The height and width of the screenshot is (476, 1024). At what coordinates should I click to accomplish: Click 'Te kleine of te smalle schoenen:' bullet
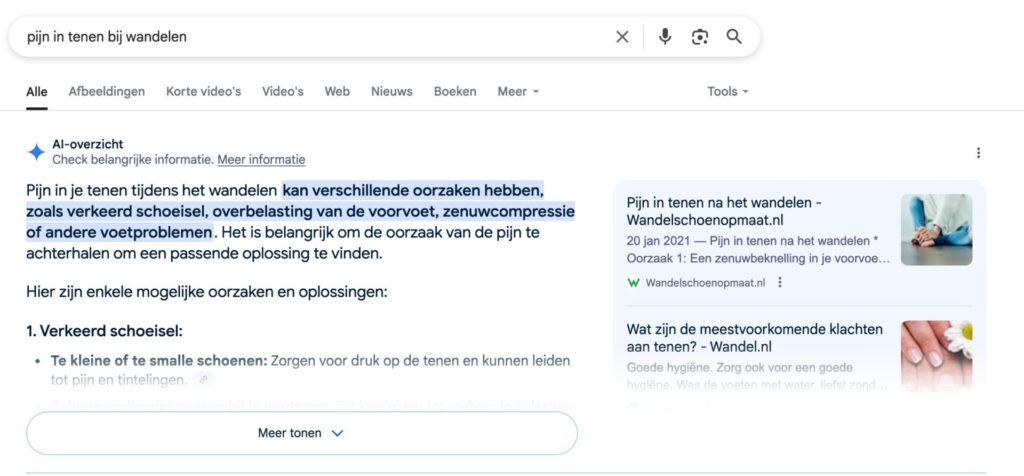click(159, 361)
